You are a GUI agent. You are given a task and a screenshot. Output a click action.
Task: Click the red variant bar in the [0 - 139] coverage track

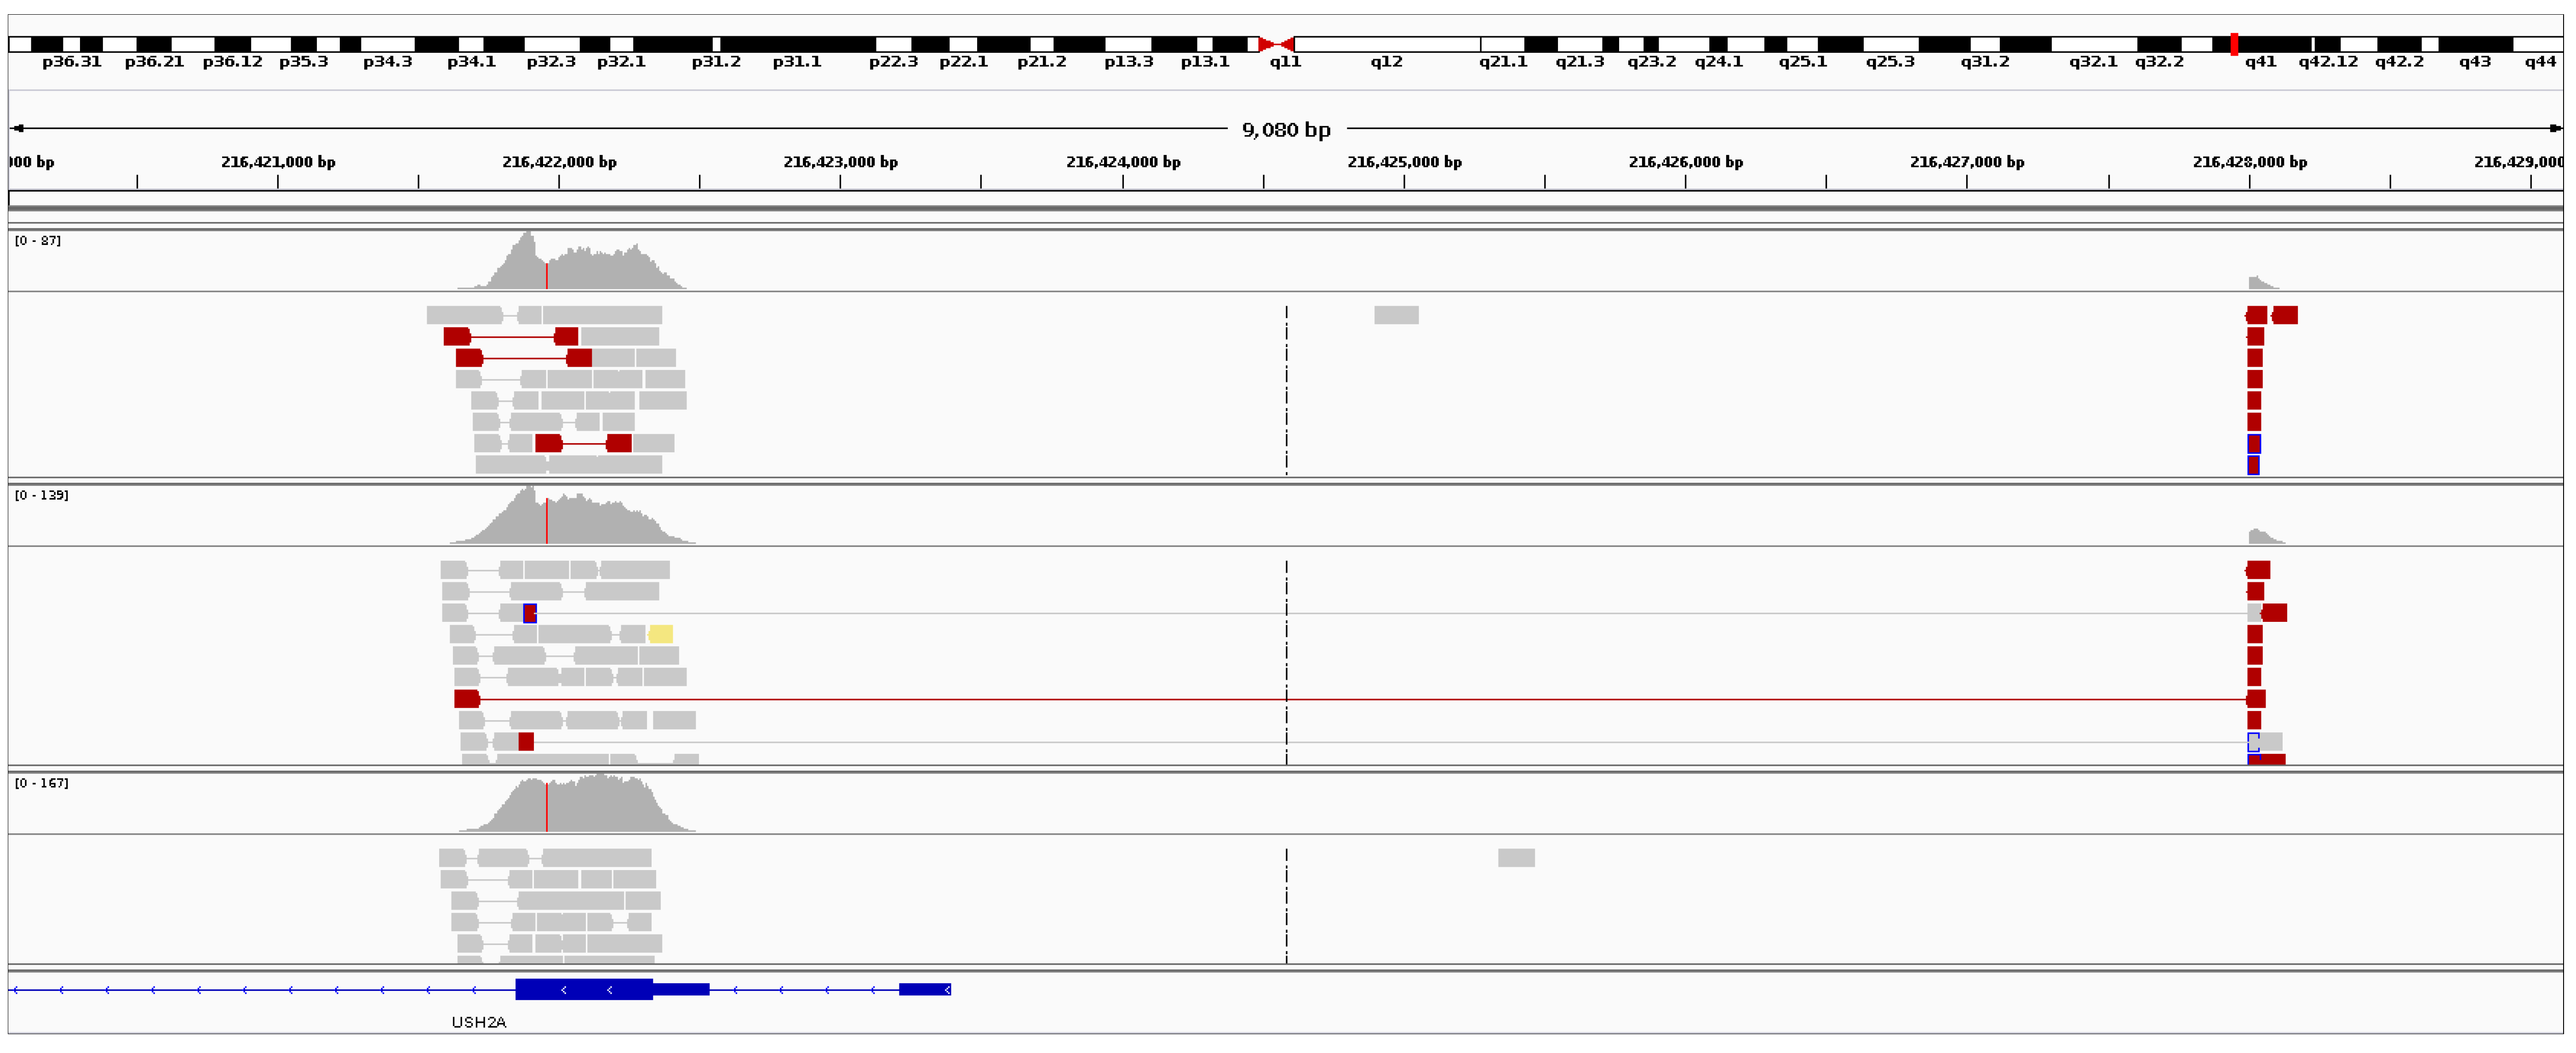point(547,521)
